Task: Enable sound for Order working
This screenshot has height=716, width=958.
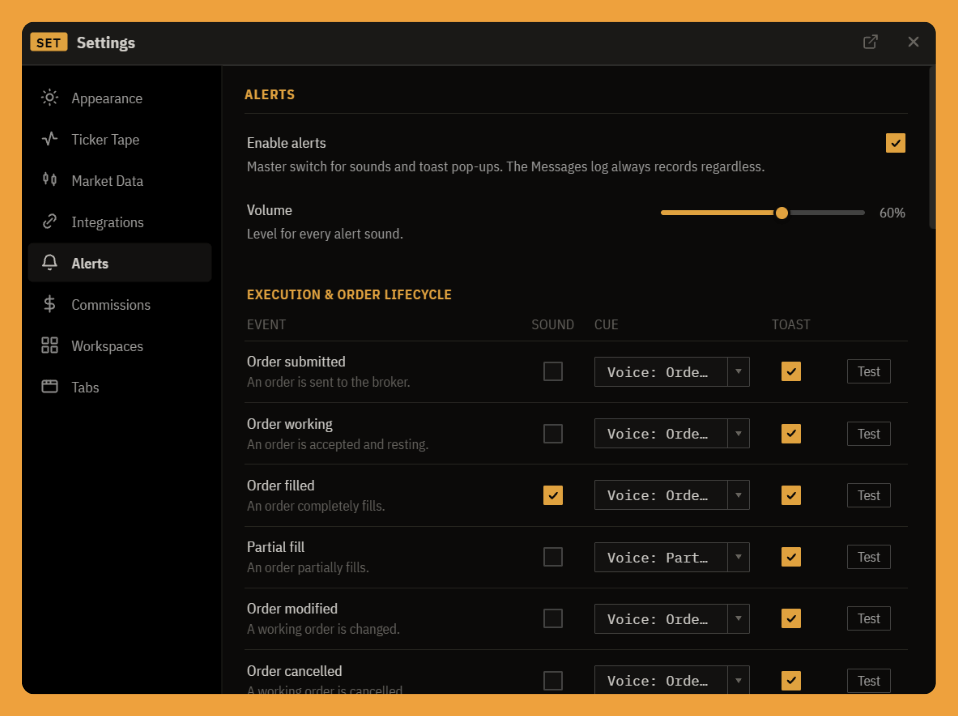Action: [553, 434]
